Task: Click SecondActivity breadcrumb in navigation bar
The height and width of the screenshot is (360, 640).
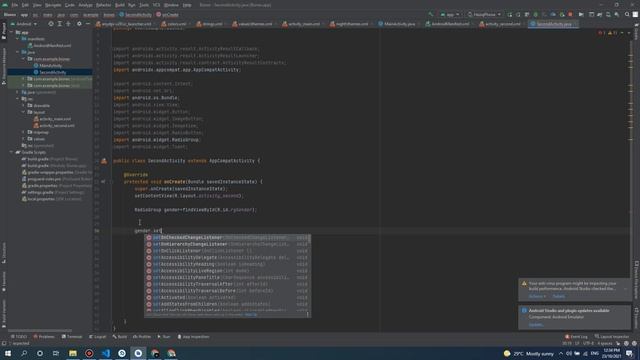Action: coord(136,15)
